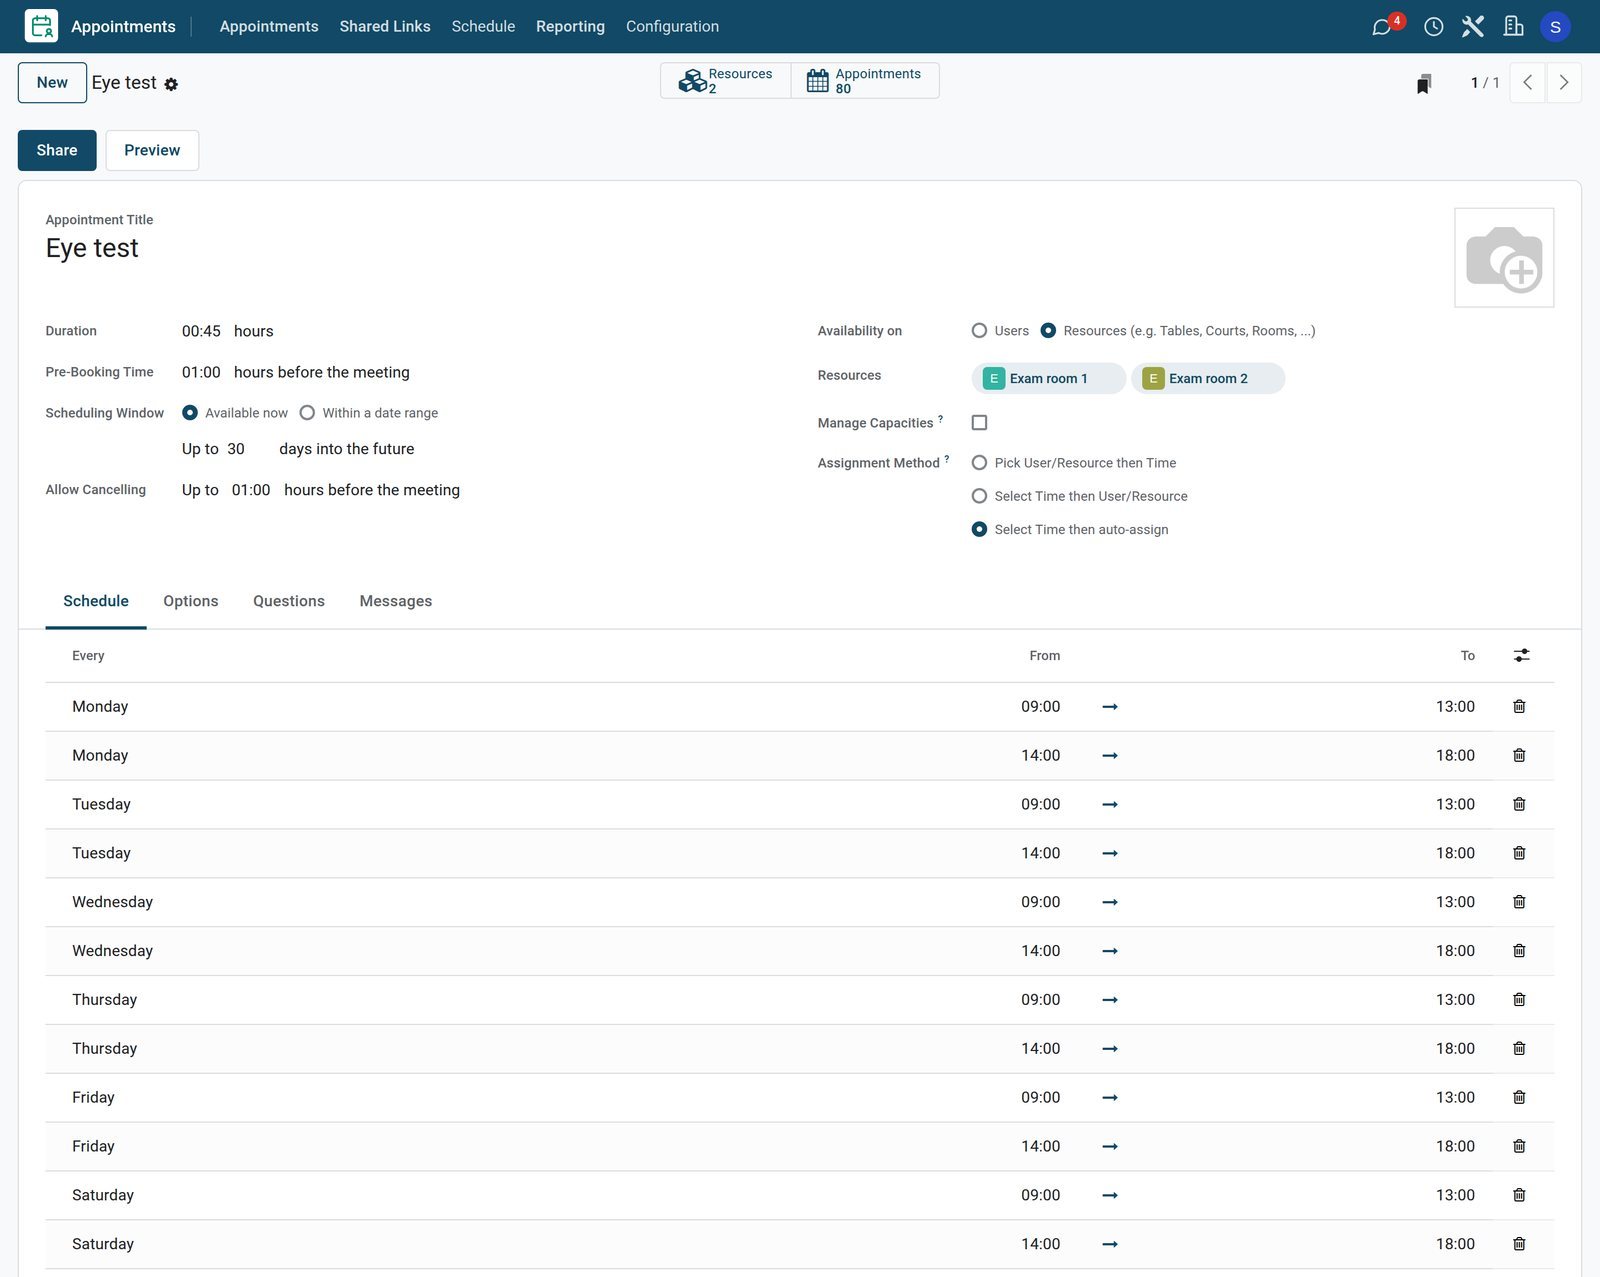Open the Appointments 80 smart button
This screenshot has height=1277, width=1600.
(865, 81)
